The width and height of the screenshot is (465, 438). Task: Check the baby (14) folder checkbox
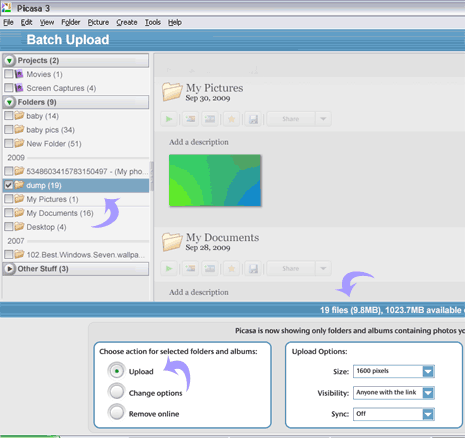click(9, 116)
